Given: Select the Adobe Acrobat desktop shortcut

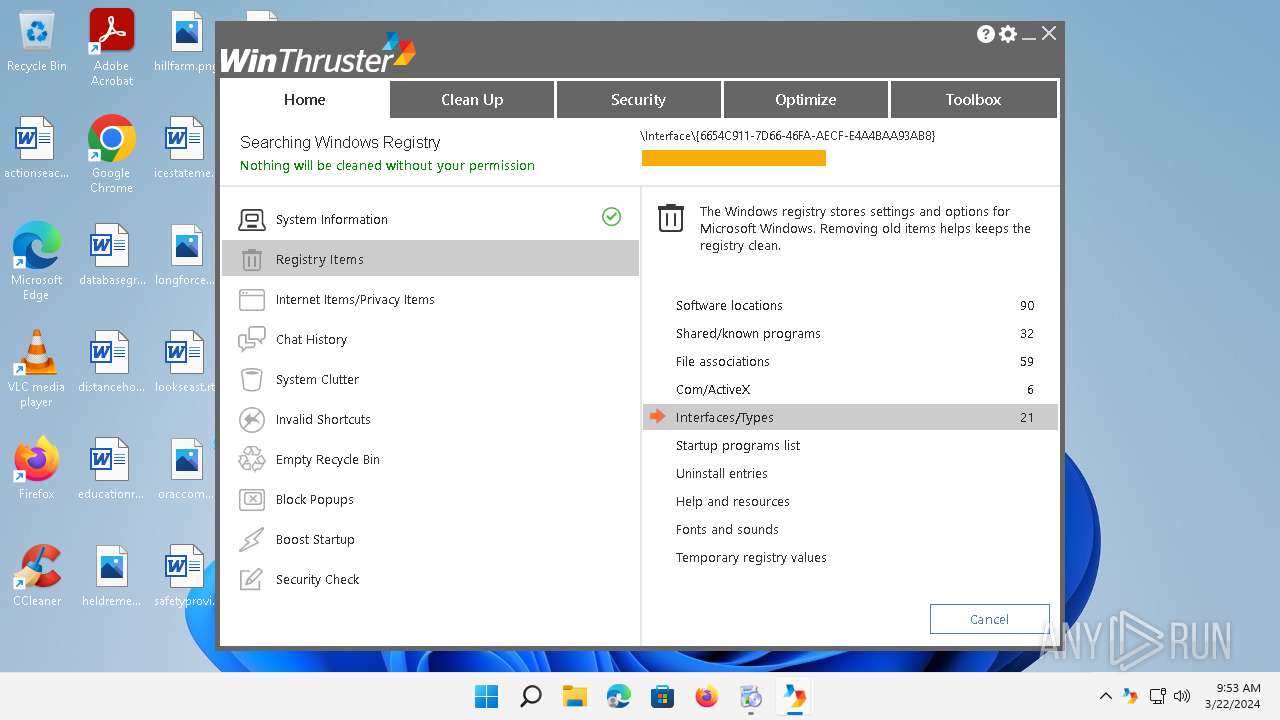Looking at the screenshot, I should [112, 48].
